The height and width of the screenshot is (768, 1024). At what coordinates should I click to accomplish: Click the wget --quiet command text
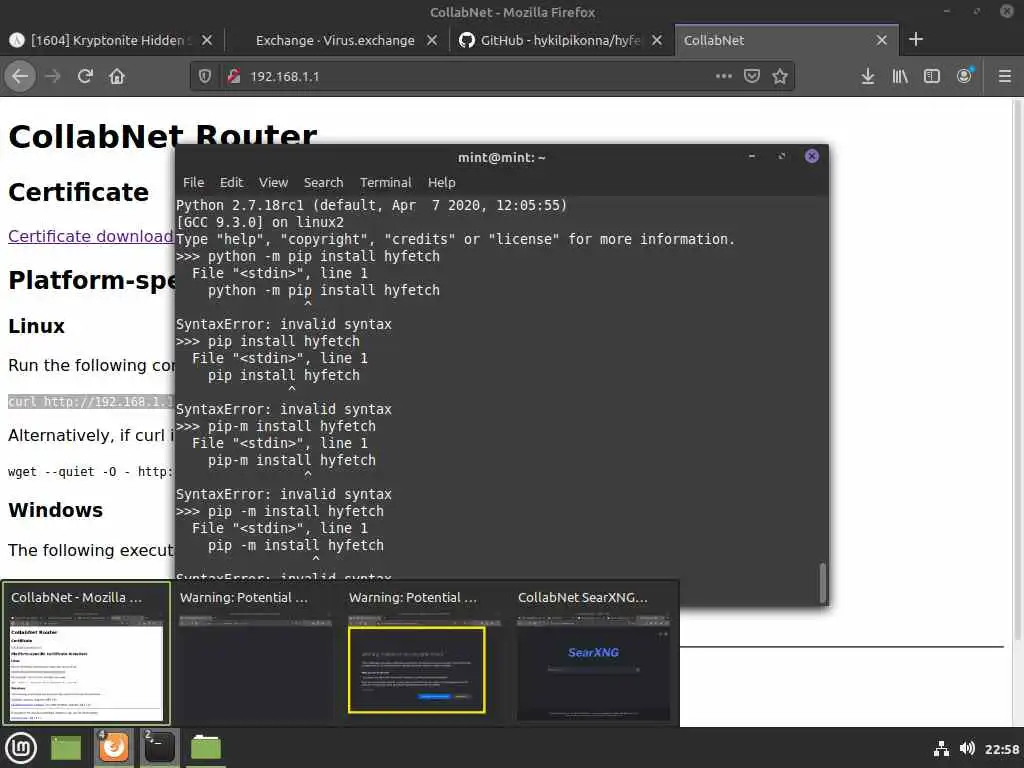91,472
